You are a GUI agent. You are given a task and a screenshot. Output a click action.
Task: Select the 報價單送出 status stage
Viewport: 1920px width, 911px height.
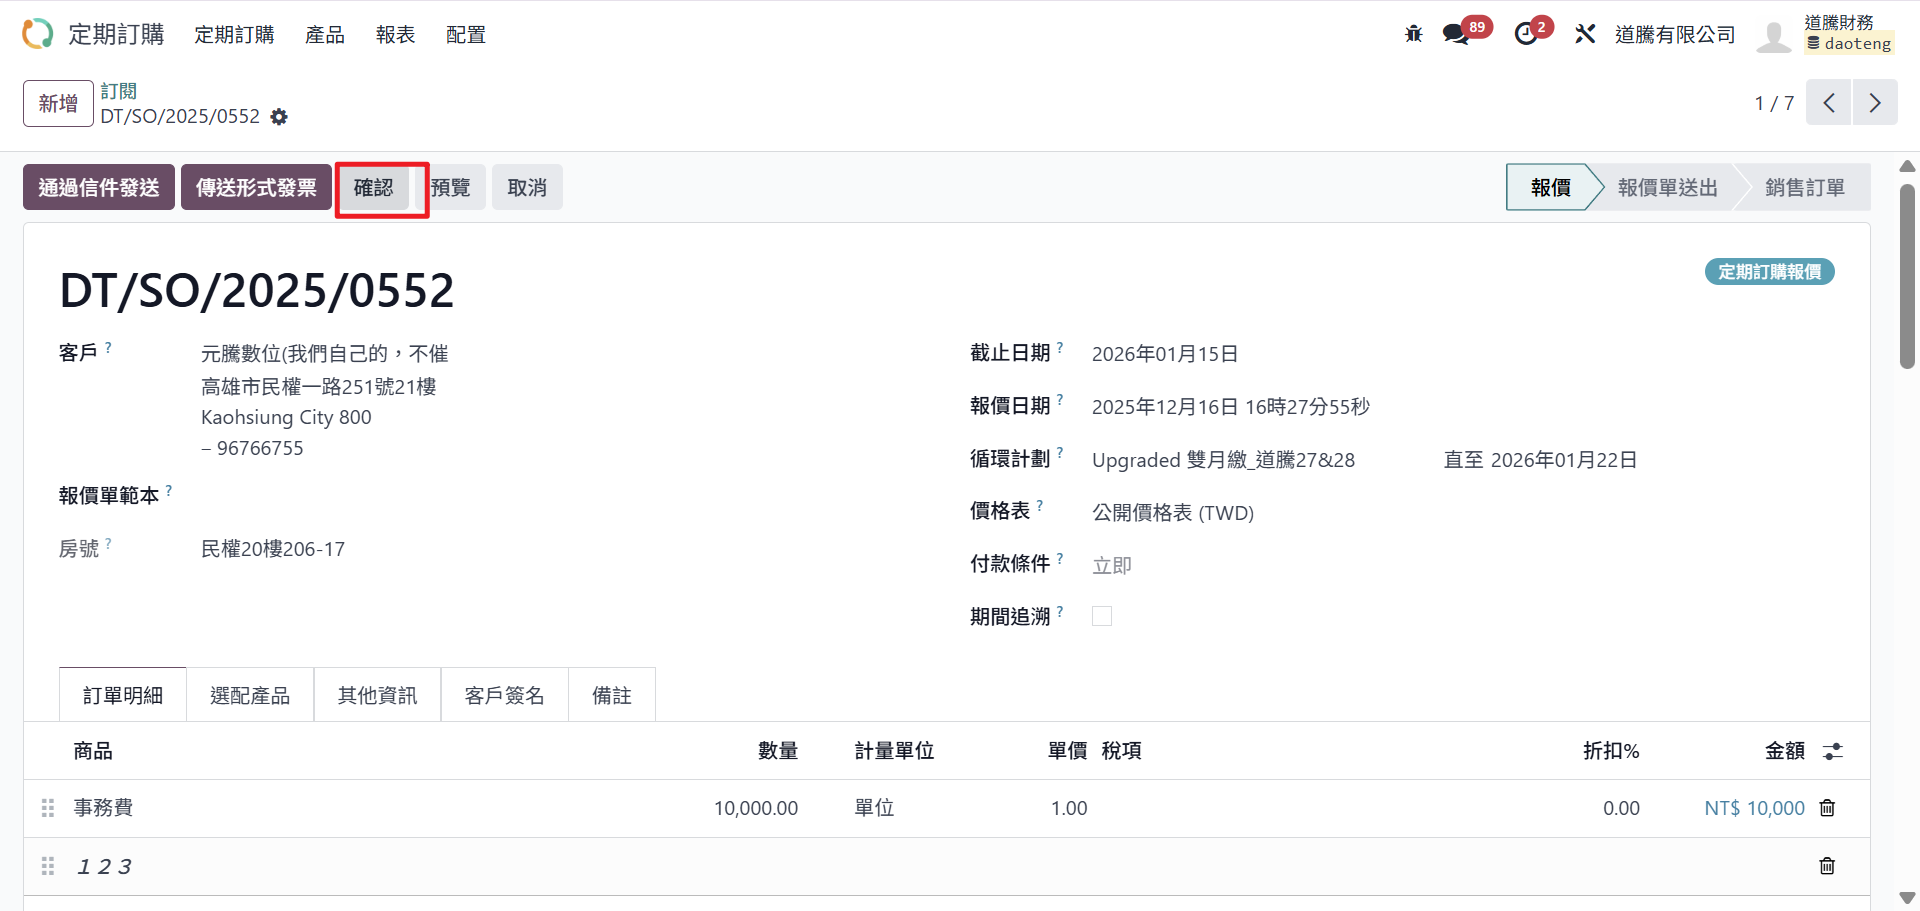(x=1667, y=188)
